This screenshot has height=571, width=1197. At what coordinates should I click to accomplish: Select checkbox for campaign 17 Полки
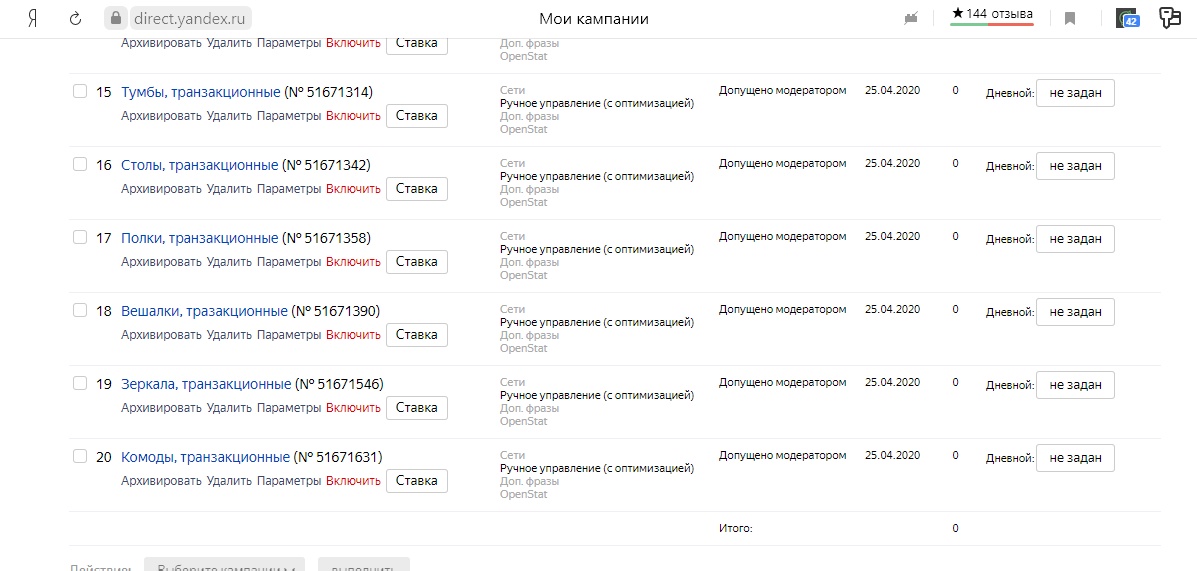80,237
